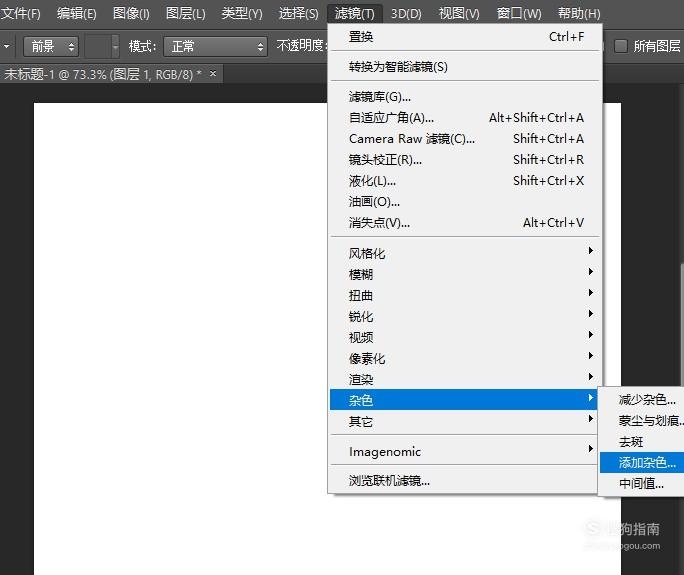Open the 选择(S) menu
This screenshot has width=684, height=575.
click(x=298, y=14)
